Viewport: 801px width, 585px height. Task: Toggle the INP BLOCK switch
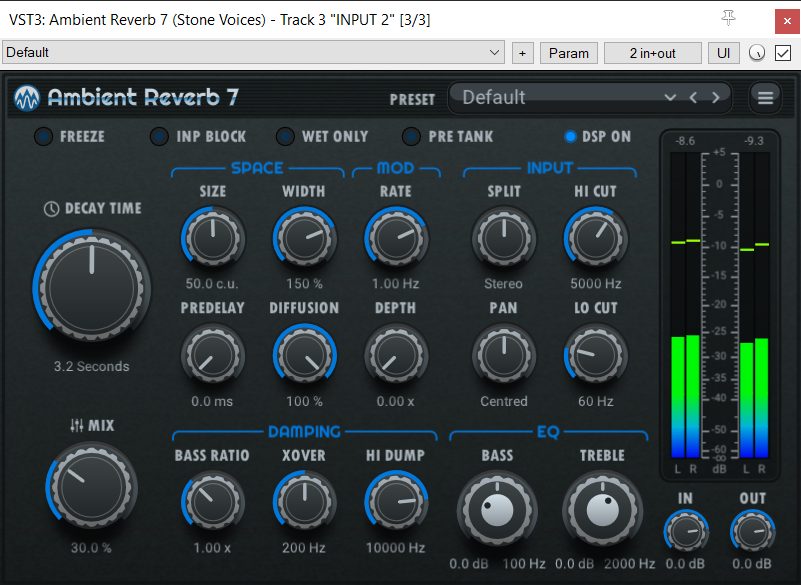(x=159, y=136)
